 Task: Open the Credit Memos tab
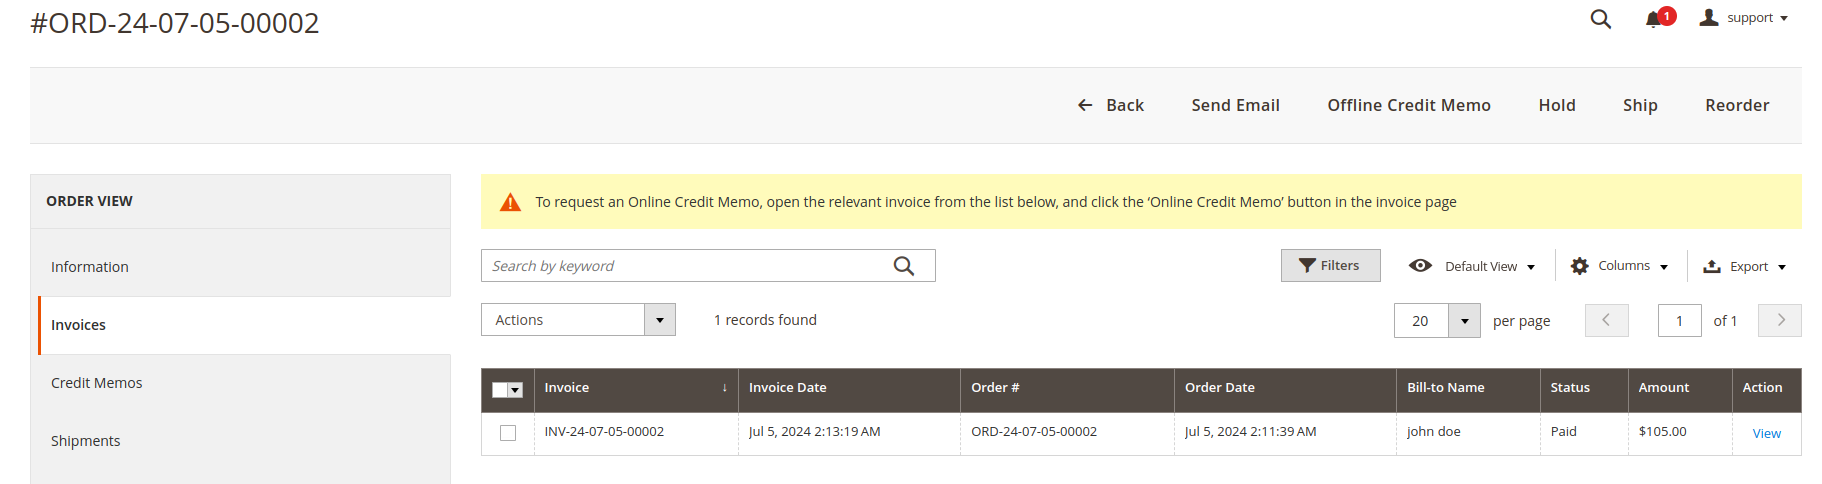[x=97, y=383]
